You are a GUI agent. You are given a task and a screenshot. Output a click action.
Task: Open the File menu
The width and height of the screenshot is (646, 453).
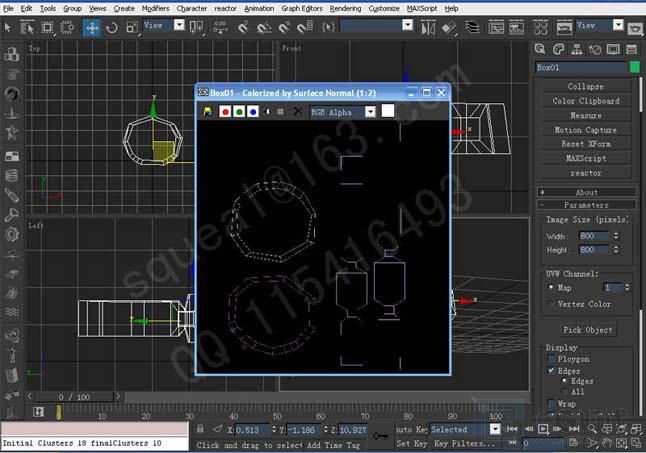(8, 8)
